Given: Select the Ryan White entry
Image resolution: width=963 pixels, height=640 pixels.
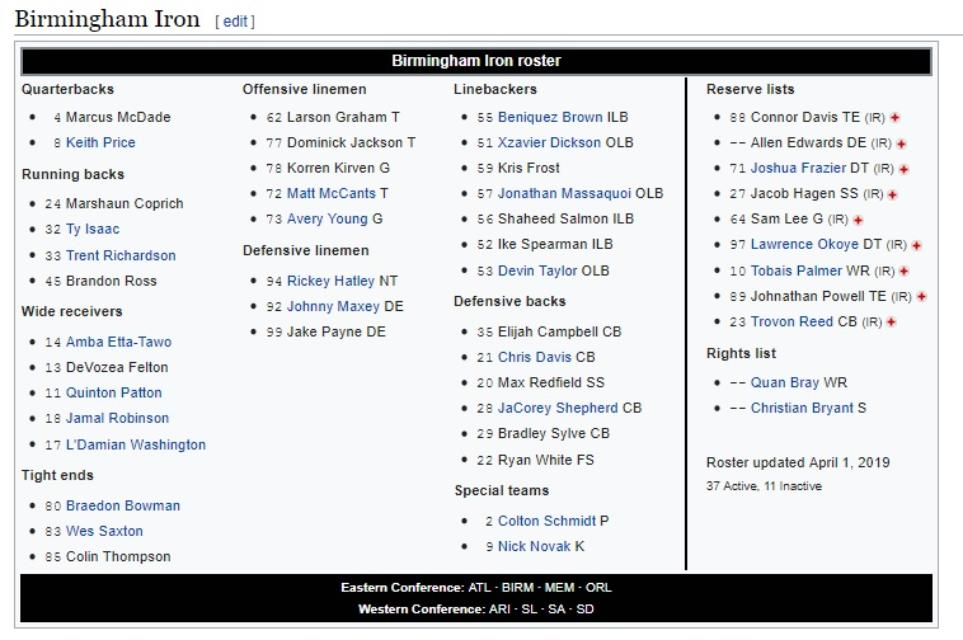Looking at the screenshot, I should pos(535,460).
